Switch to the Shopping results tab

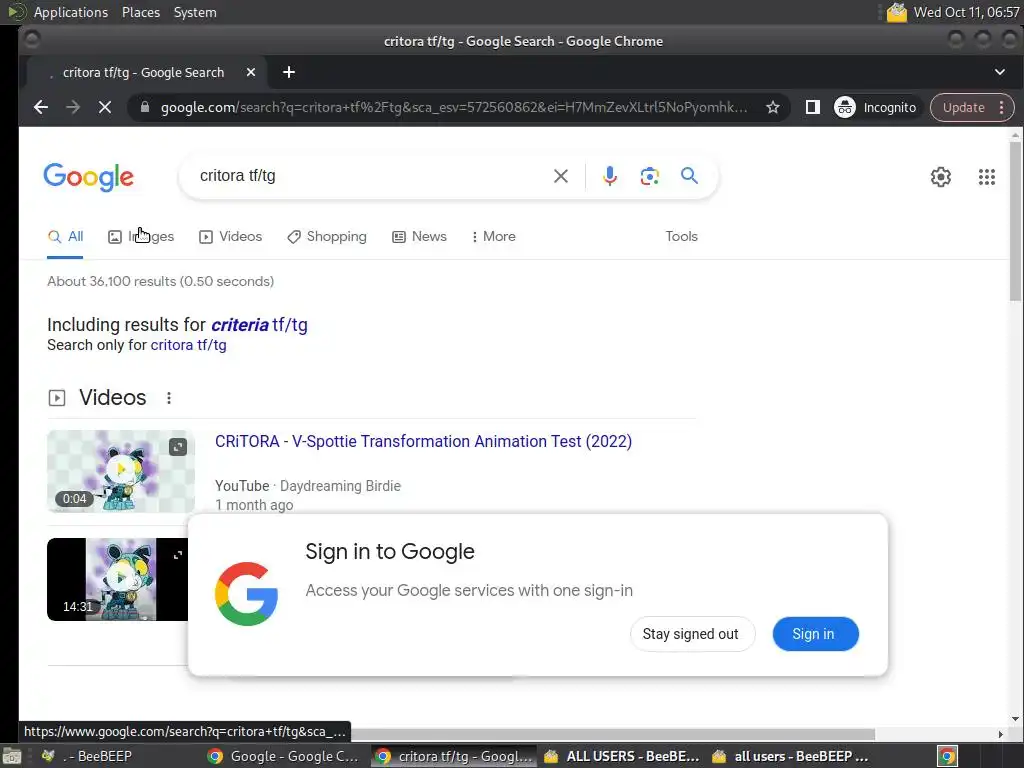(327, 236)
